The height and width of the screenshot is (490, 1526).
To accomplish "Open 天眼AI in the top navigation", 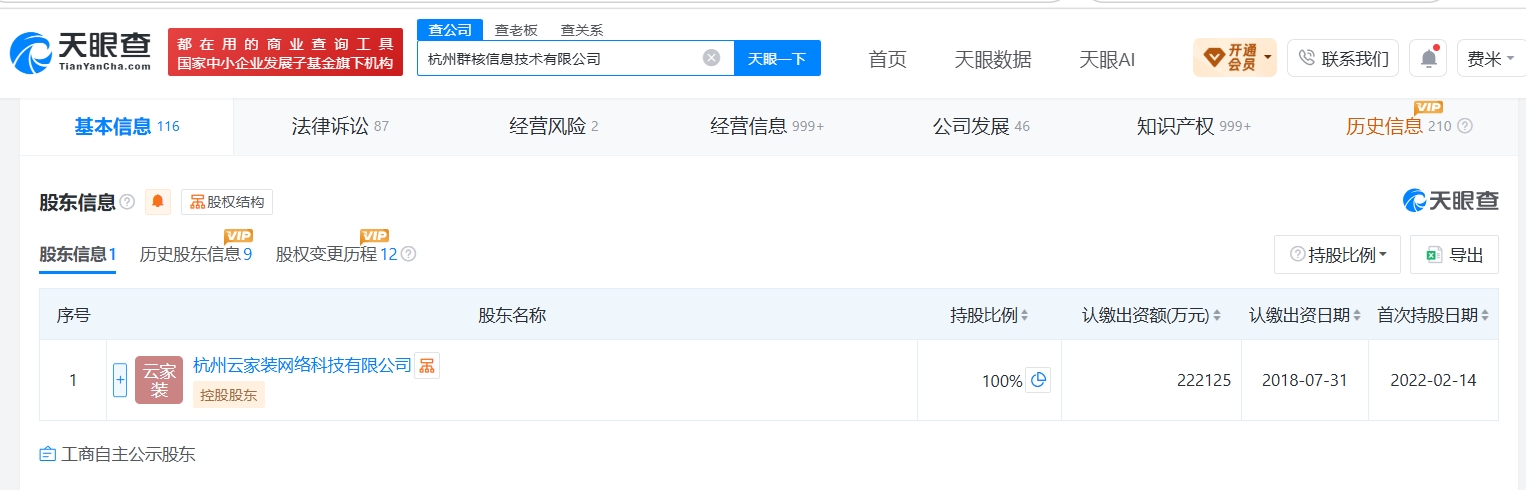I will coord(1107,59).
